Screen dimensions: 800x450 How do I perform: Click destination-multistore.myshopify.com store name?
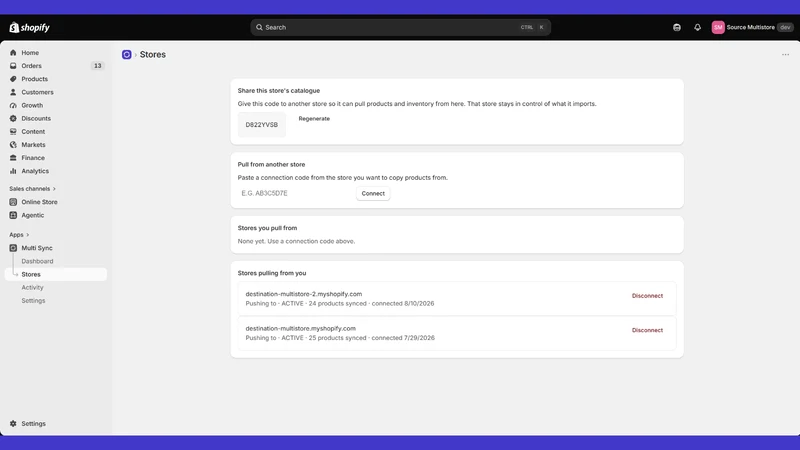click(301, 329)
